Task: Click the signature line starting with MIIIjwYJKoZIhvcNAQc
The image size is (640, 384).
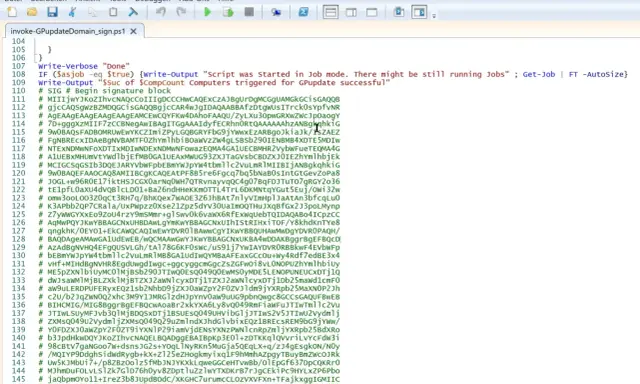Action: pos(189,99)
